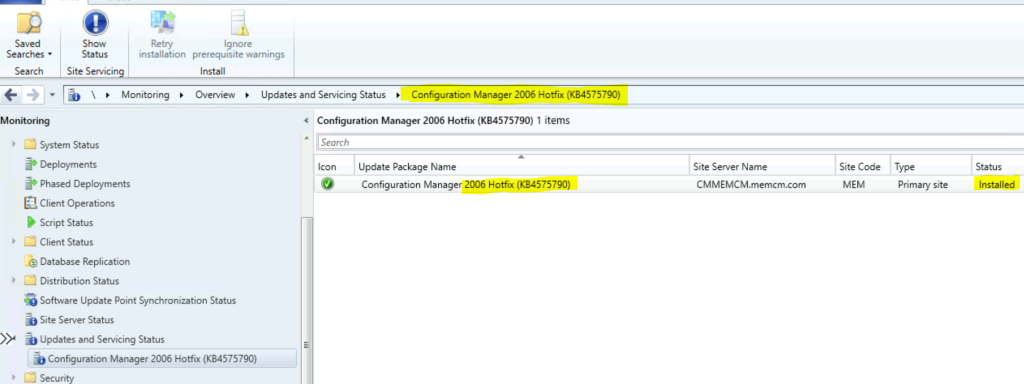Click Retry installation in the ribbon
Screen dimensions: 1024x384
coord(162,36)
